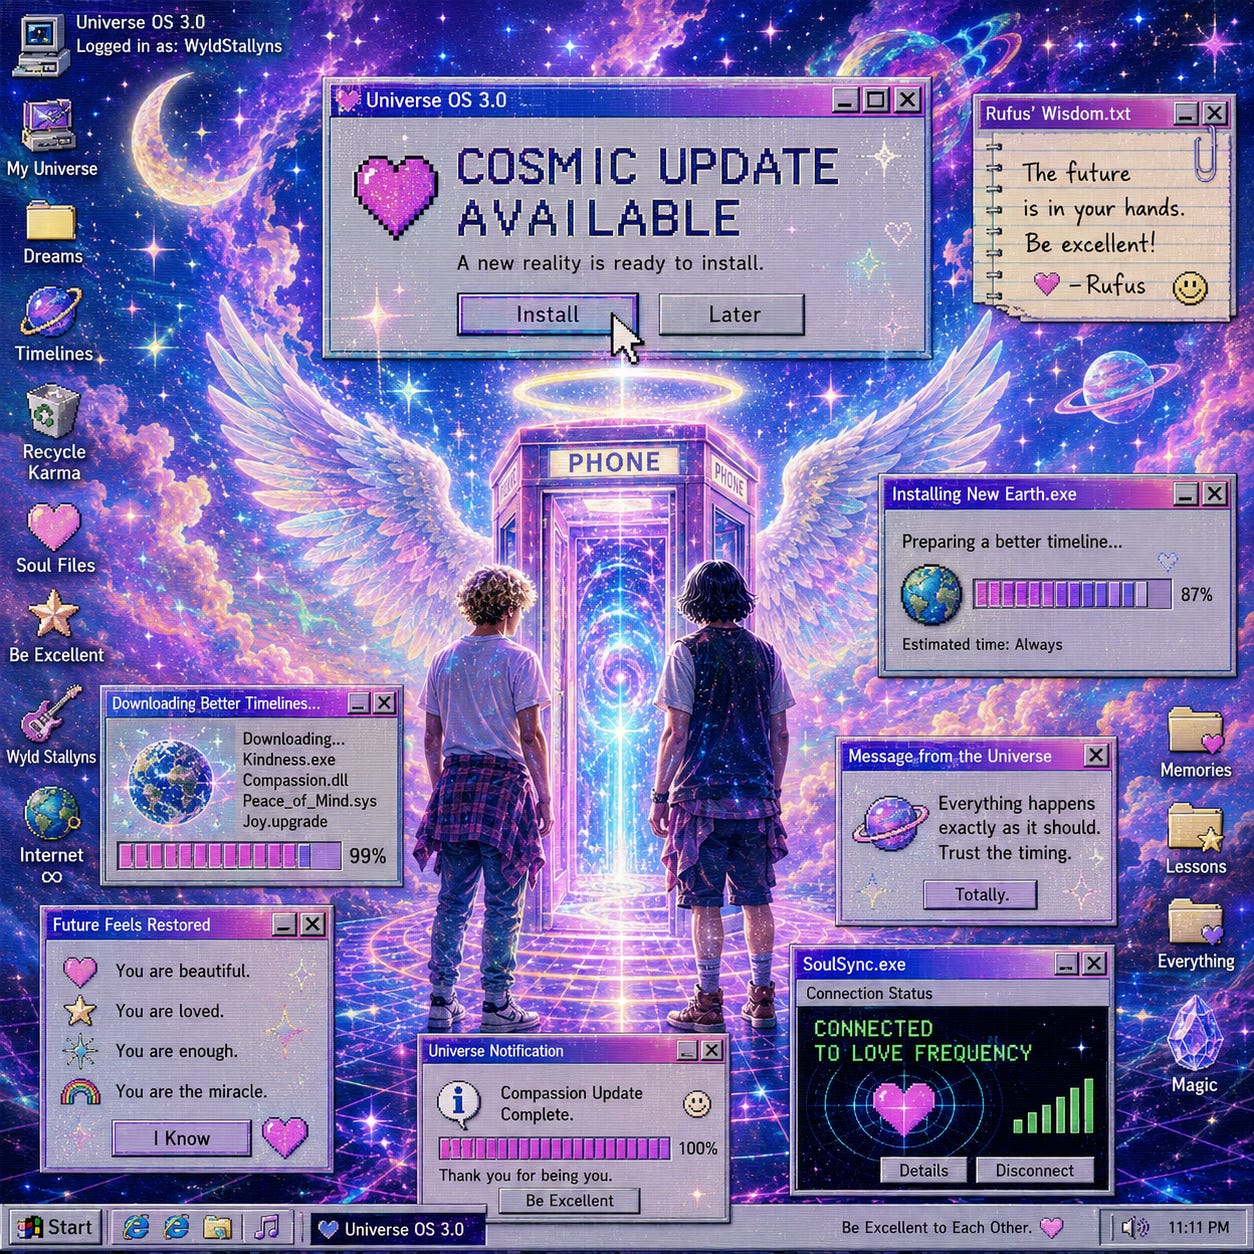Screen dimensions: 1254x1254
Task: Click the 11:11 PM clock
Action: click(x=1198, y=1227)
